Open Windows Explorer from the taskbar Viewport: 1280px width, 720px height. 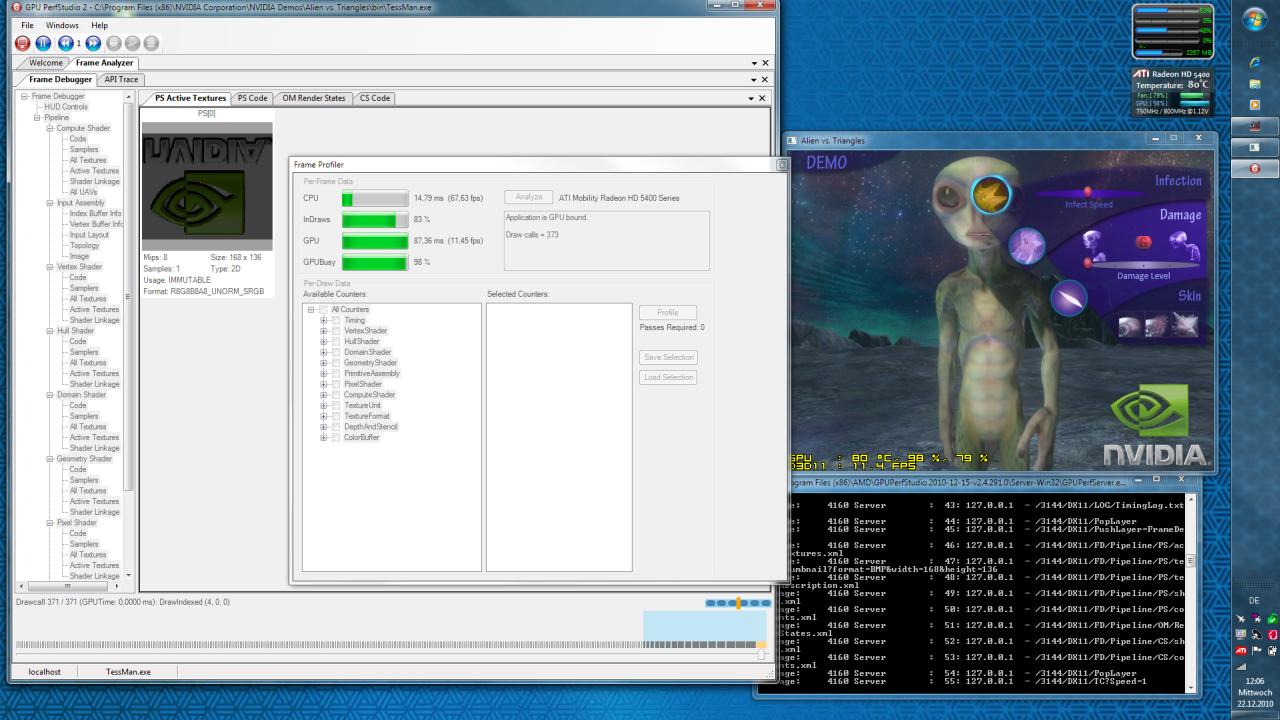tap(1254, 84)
